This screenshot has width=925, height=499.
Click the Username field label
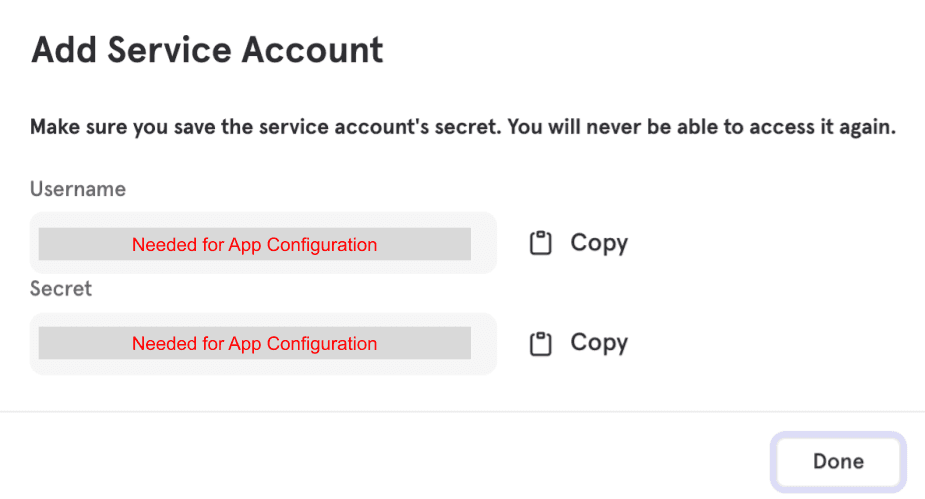[x=78, y=189]
